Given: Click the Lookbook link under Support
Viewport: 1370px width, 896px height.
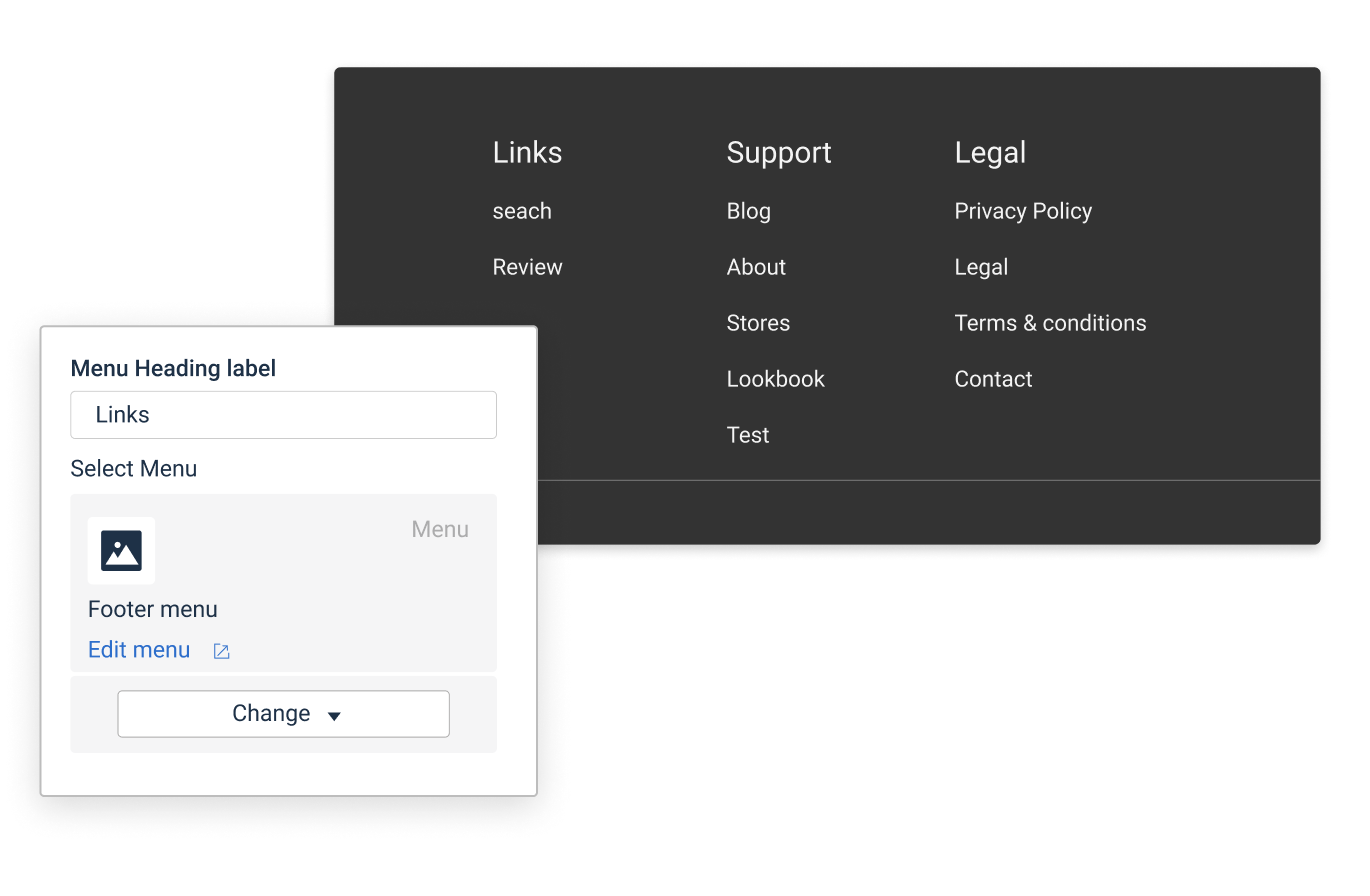Looking at the screenshot, I should tap(775, 379).
